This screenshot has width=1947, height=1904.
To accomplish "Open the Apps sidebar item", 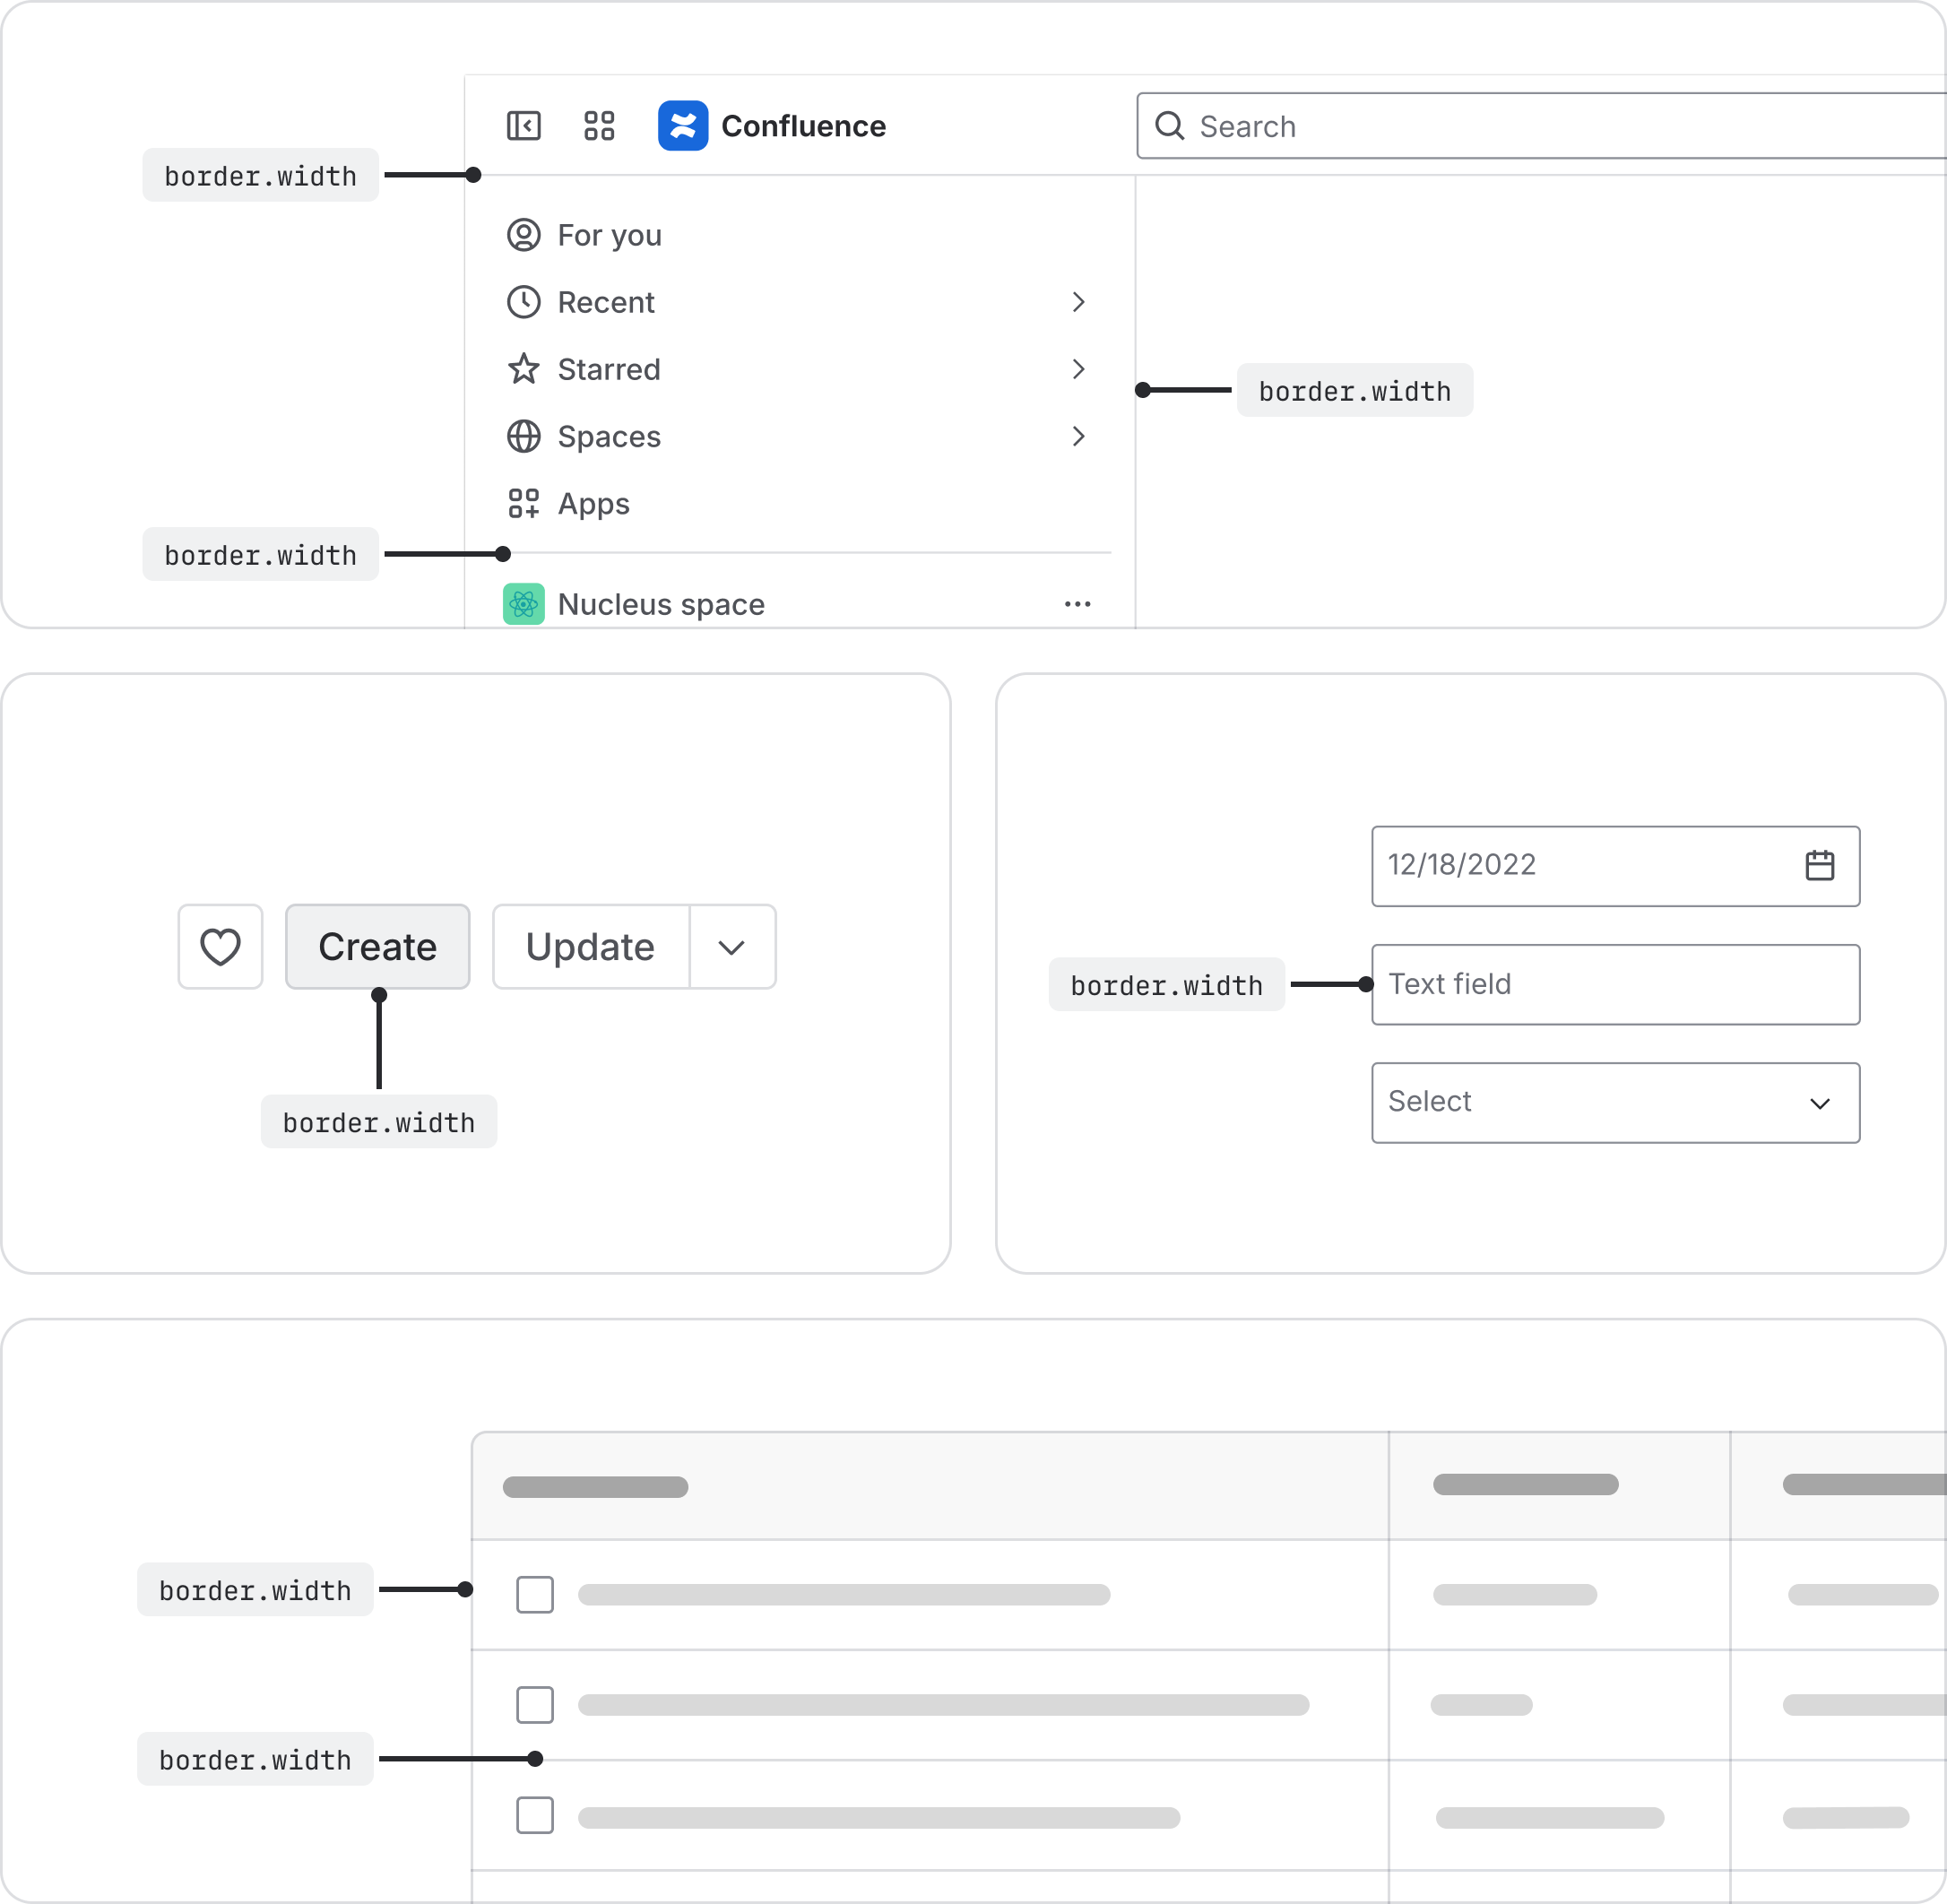I will [x=592, y=503].
